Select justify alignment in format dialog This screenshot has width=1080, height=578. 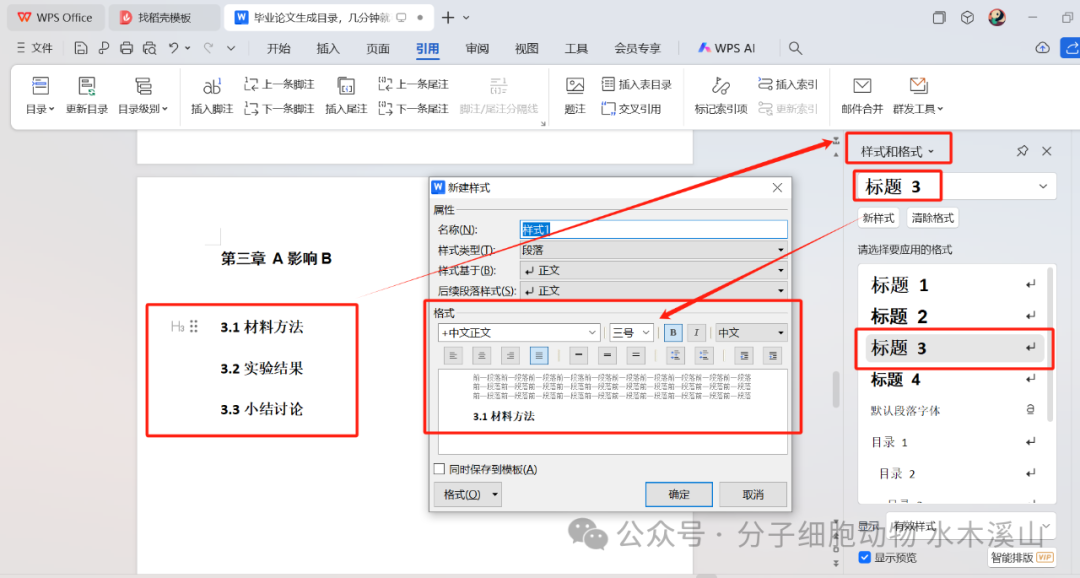click(539, 355)
